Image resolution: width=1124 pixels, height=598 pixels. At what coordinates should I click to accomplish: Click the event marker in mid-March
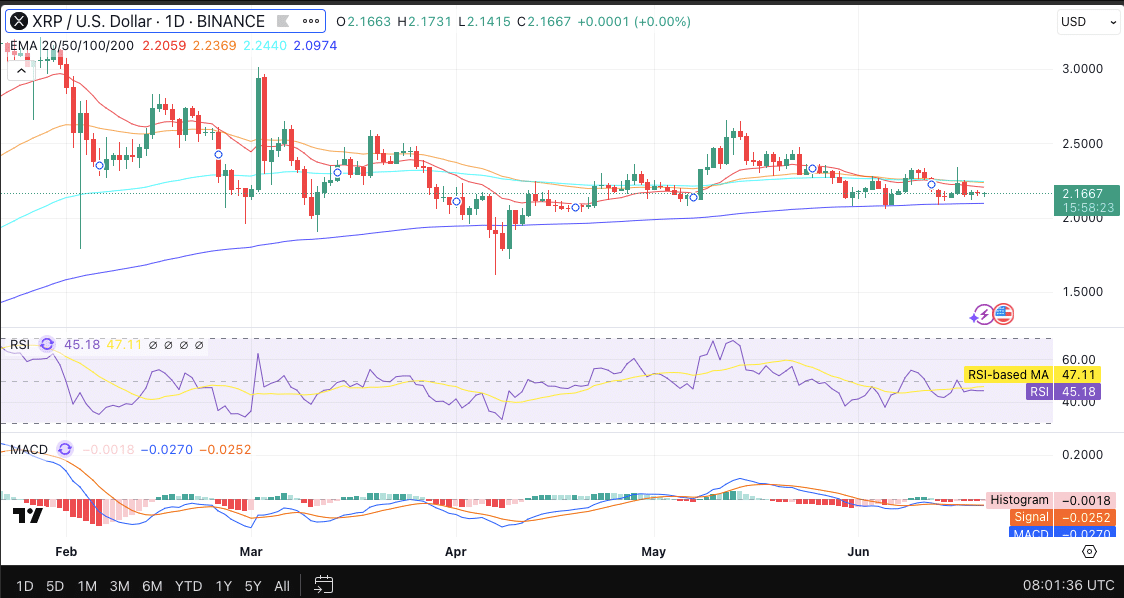tap(337, 172)
